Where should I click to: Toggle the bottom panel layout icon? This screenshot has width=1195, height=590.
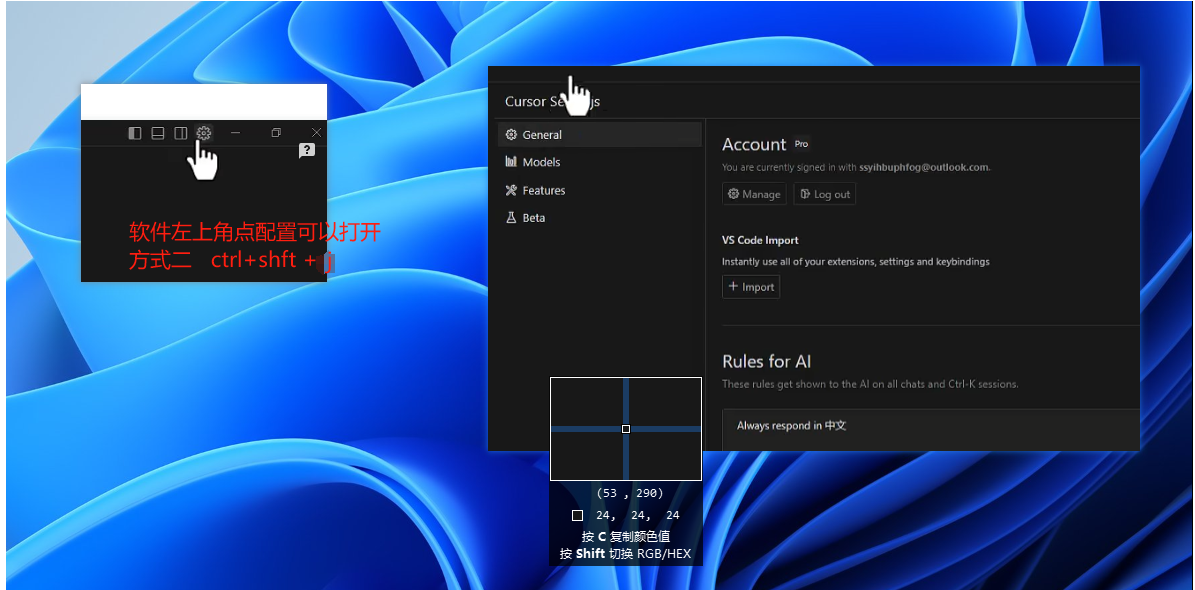tap(158, 133)
